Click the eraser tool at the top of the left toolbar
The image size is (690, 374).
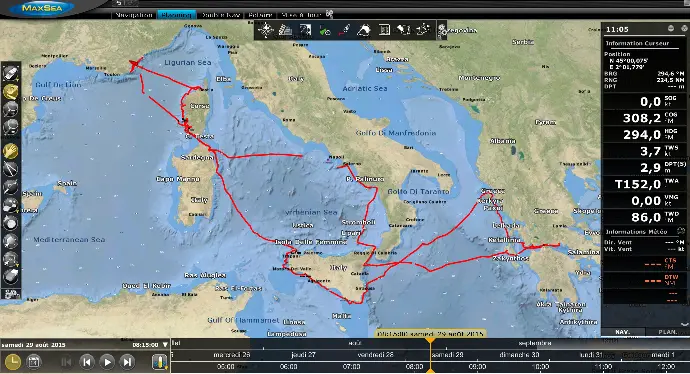[11, 73]
